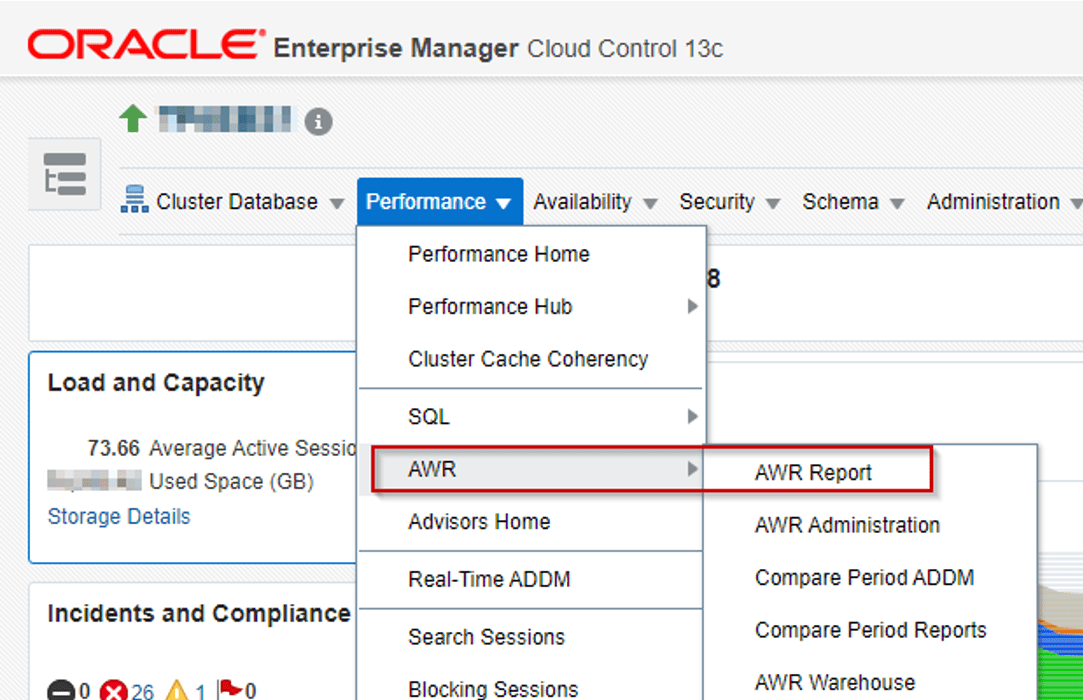
Task: Click the Used Space (GB) label
Action: coord(231,481)
